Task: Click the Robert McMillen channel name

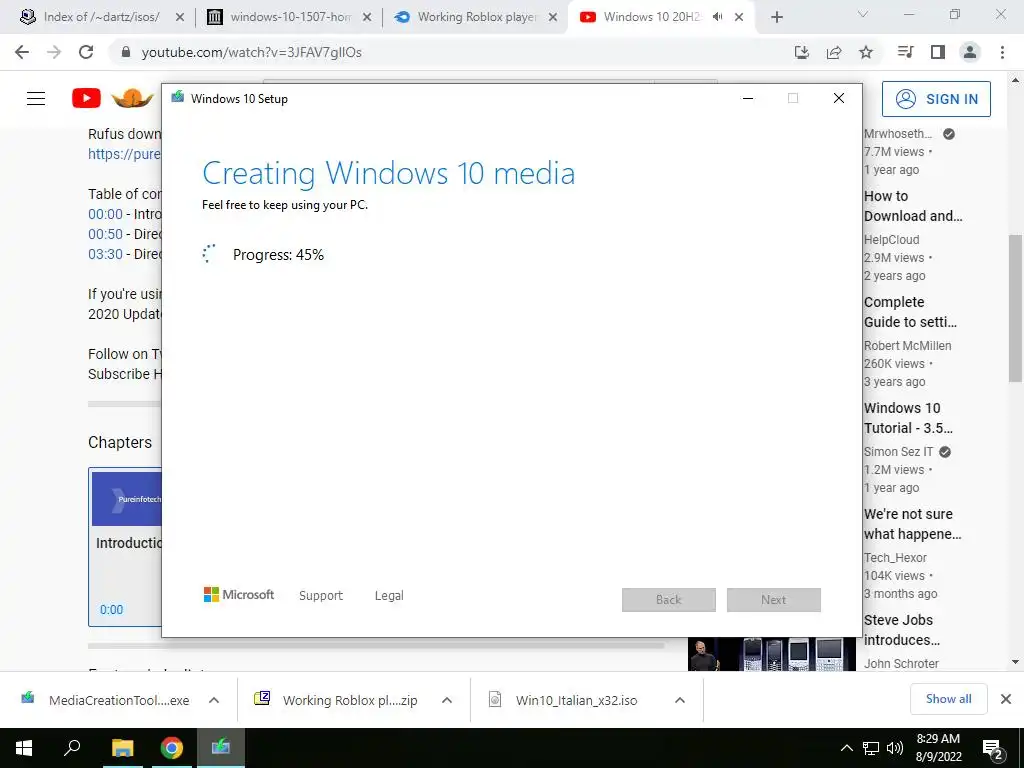Action: click(907, 345)
